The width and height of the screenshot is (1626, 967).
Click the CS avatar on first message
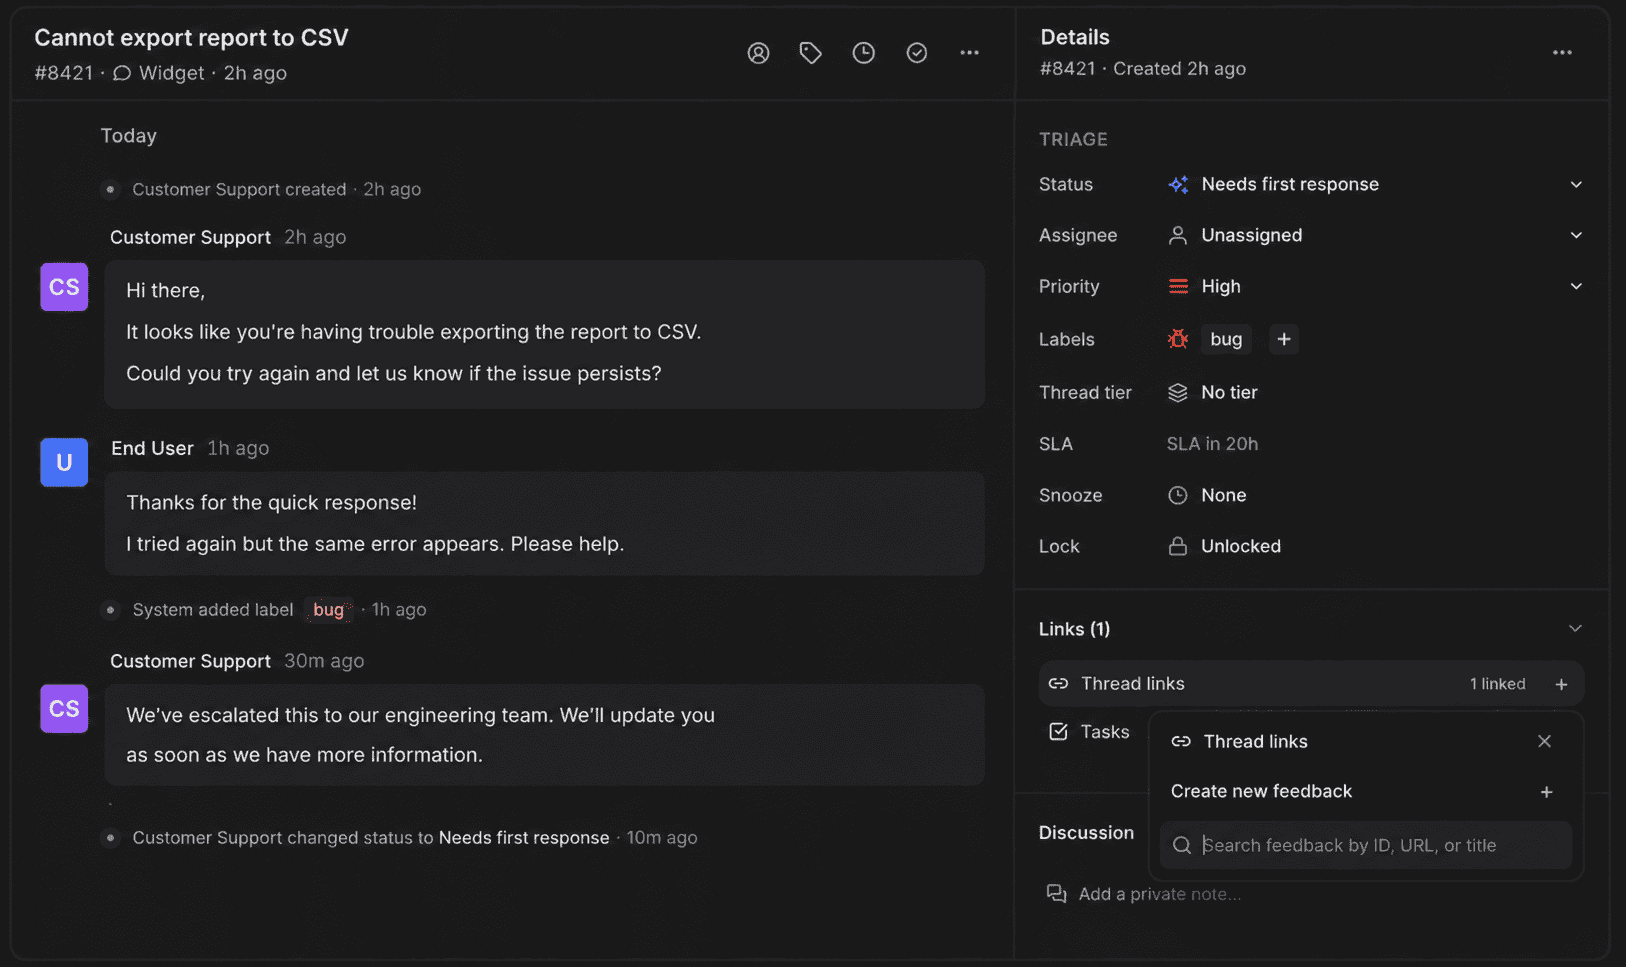tap(64, 287)
